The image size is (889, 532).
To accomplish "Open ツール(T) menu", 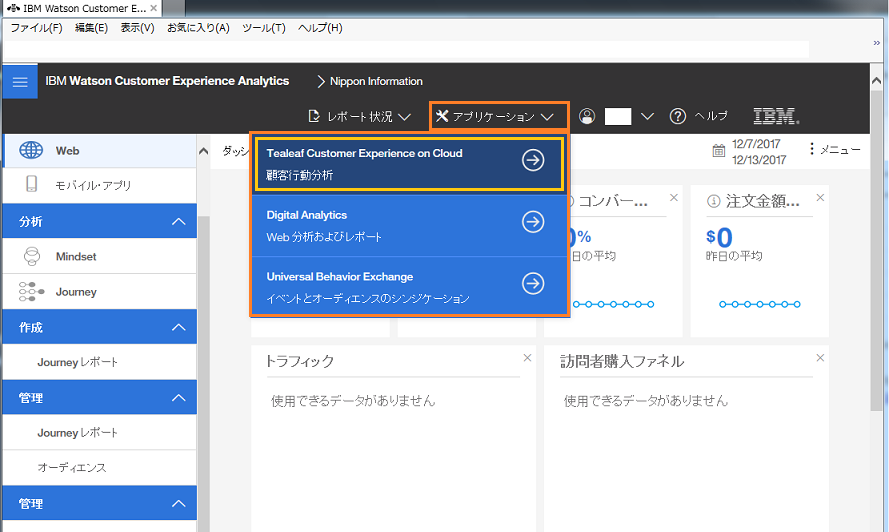I will (x=264, y=28).
